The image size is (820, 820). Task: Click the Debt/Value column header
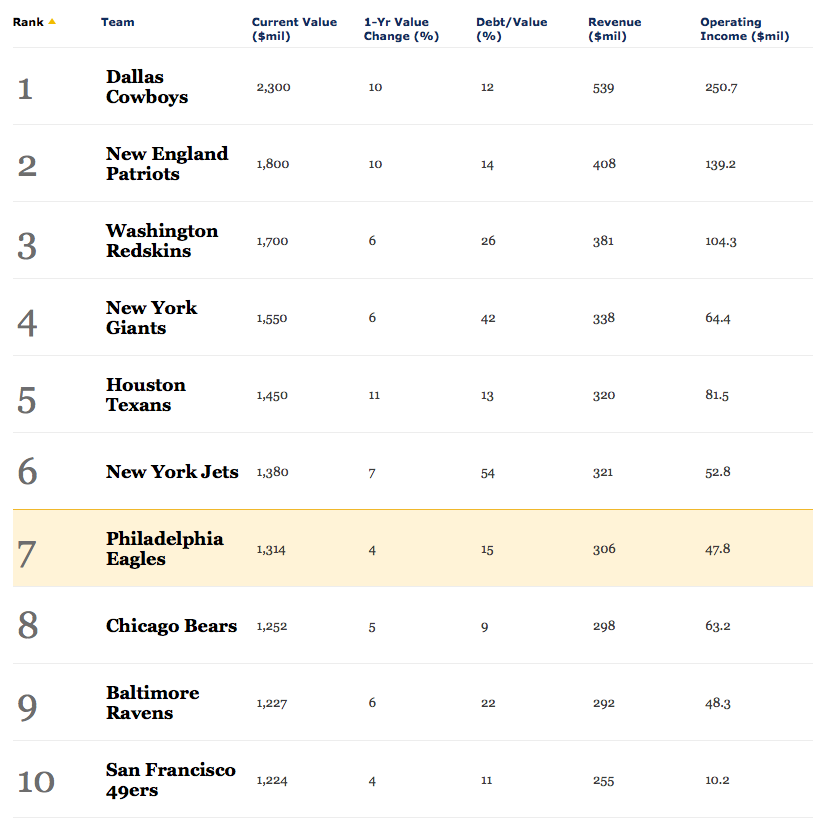point(511,29)
